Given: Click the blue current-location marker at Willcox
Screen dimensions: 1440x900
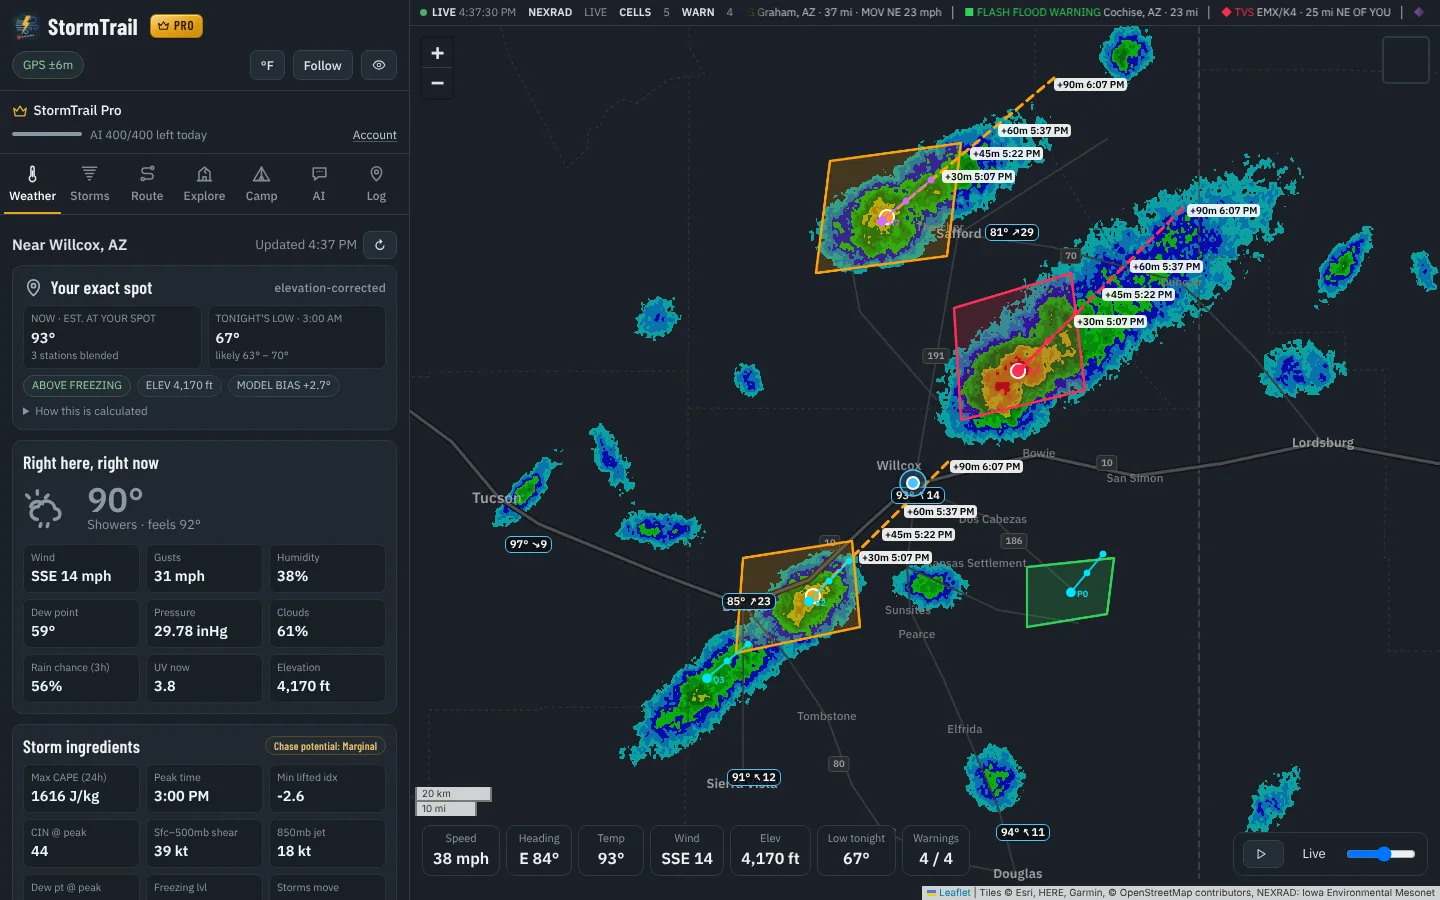Looking at the screenshot, I should tap(912, 483).
